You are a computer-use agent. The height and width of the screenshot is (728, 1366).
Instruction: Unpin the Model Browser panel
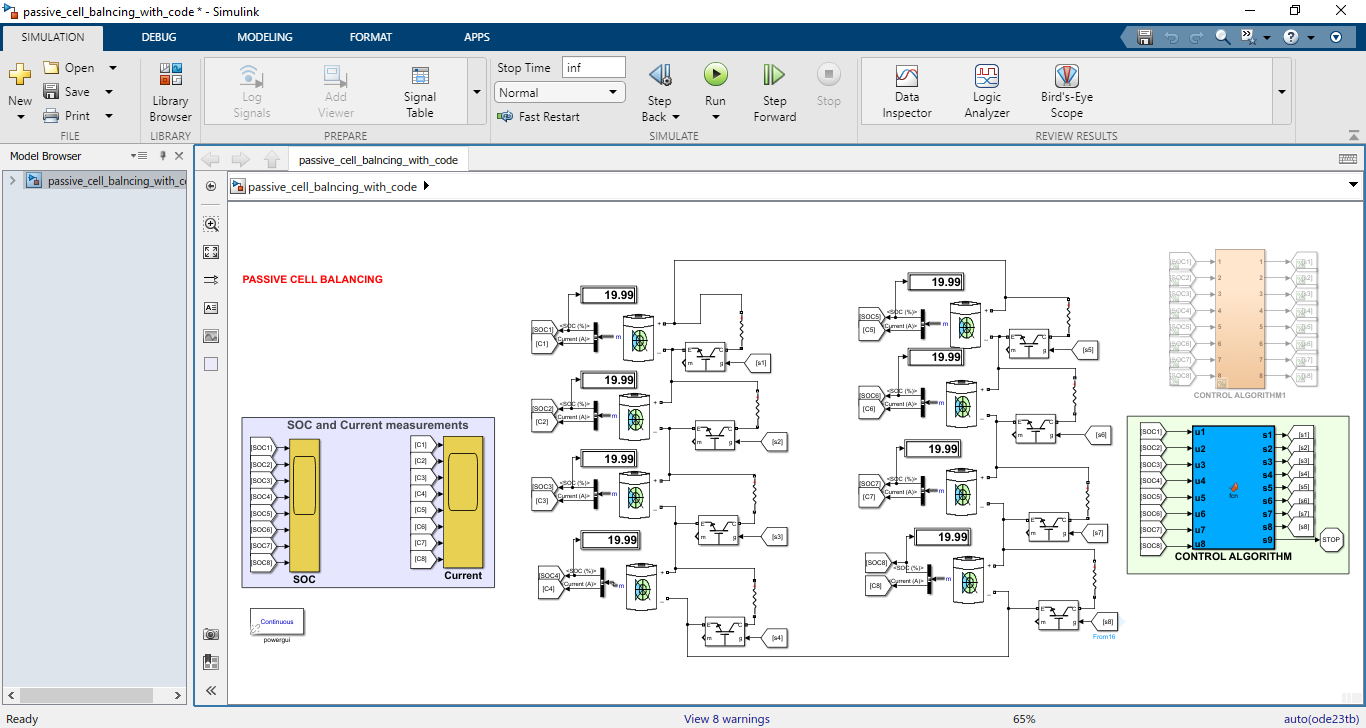tap(162, 155)
